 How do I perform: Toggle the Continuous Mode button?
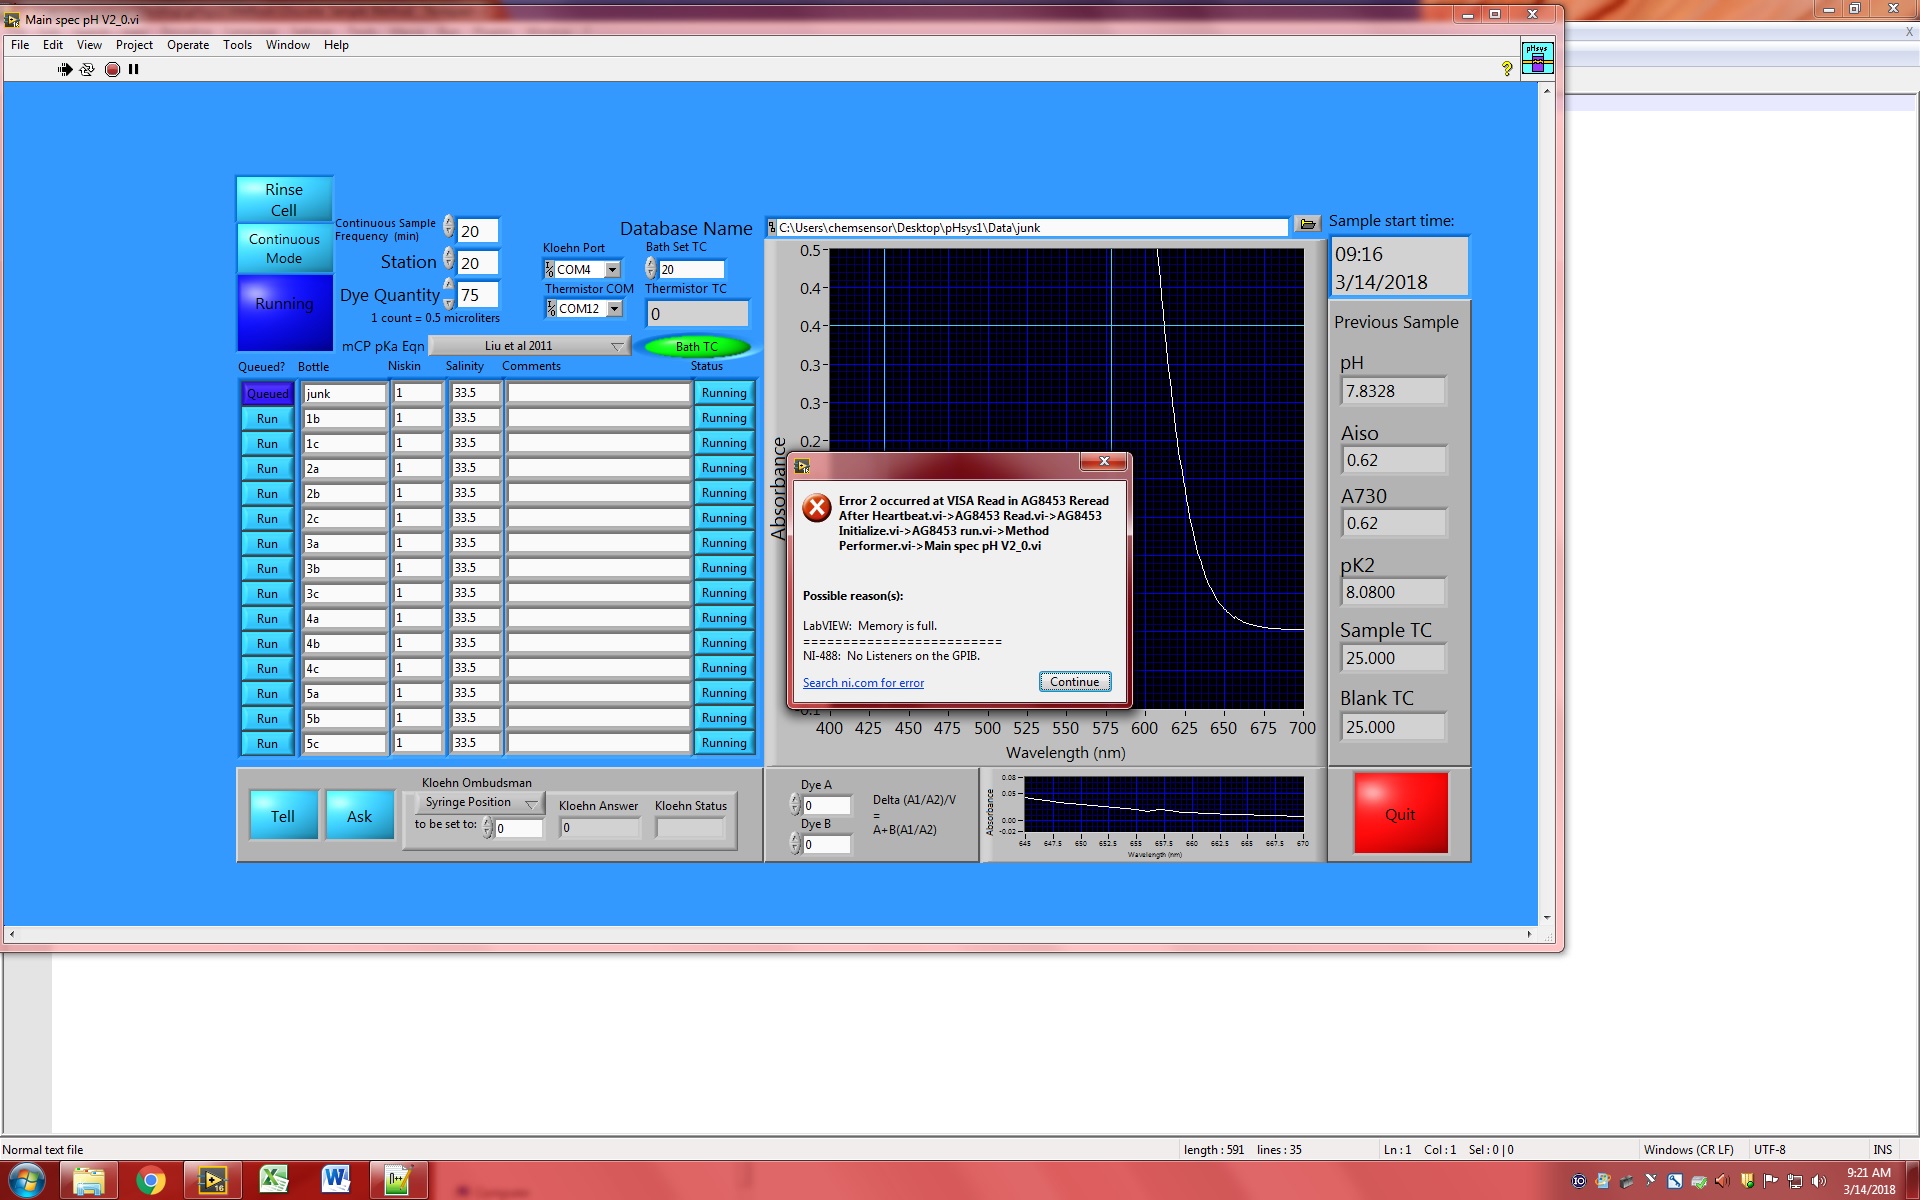tap(284, 248)
